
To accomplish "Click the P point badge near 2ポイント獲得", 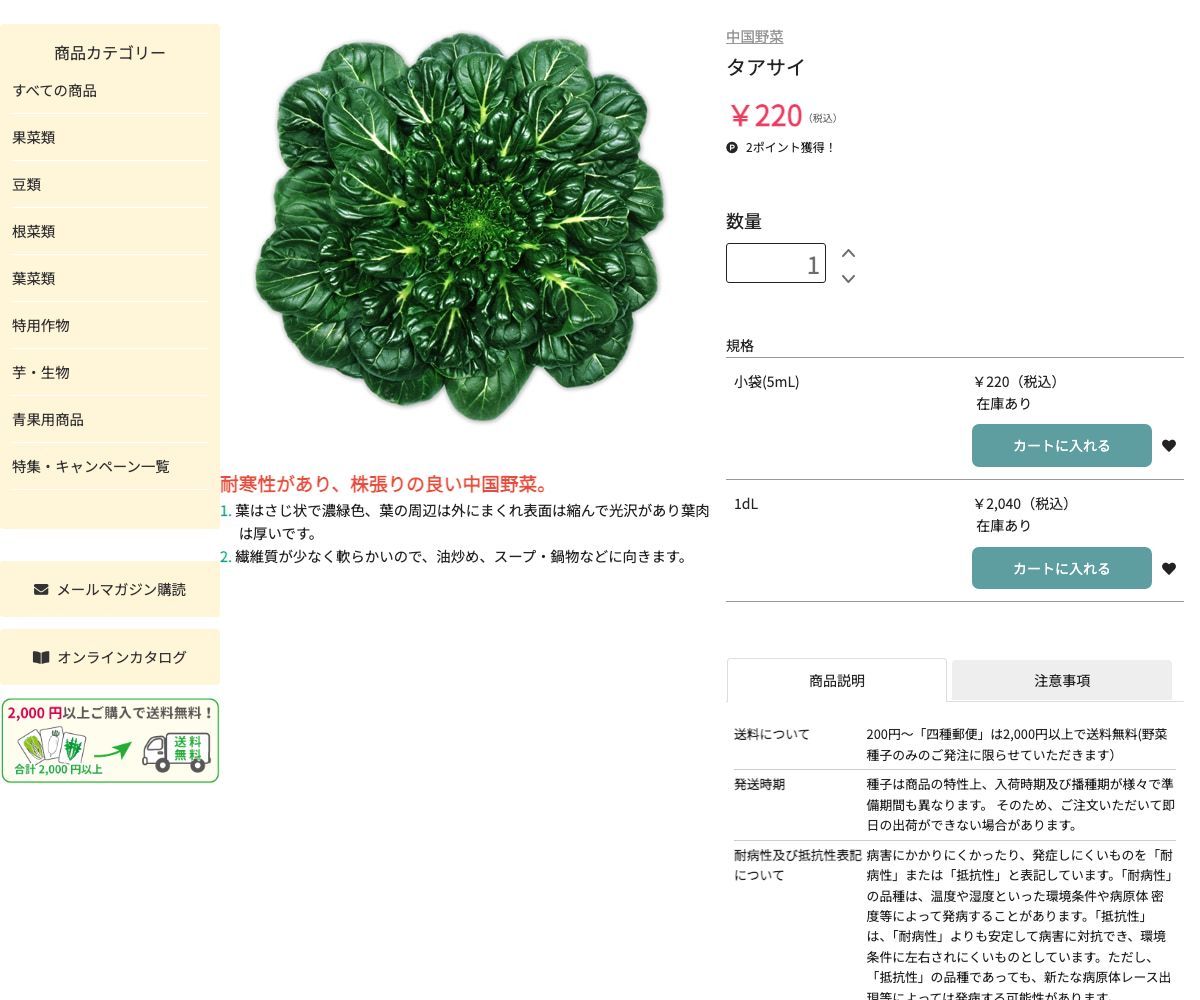I will 731,147.
